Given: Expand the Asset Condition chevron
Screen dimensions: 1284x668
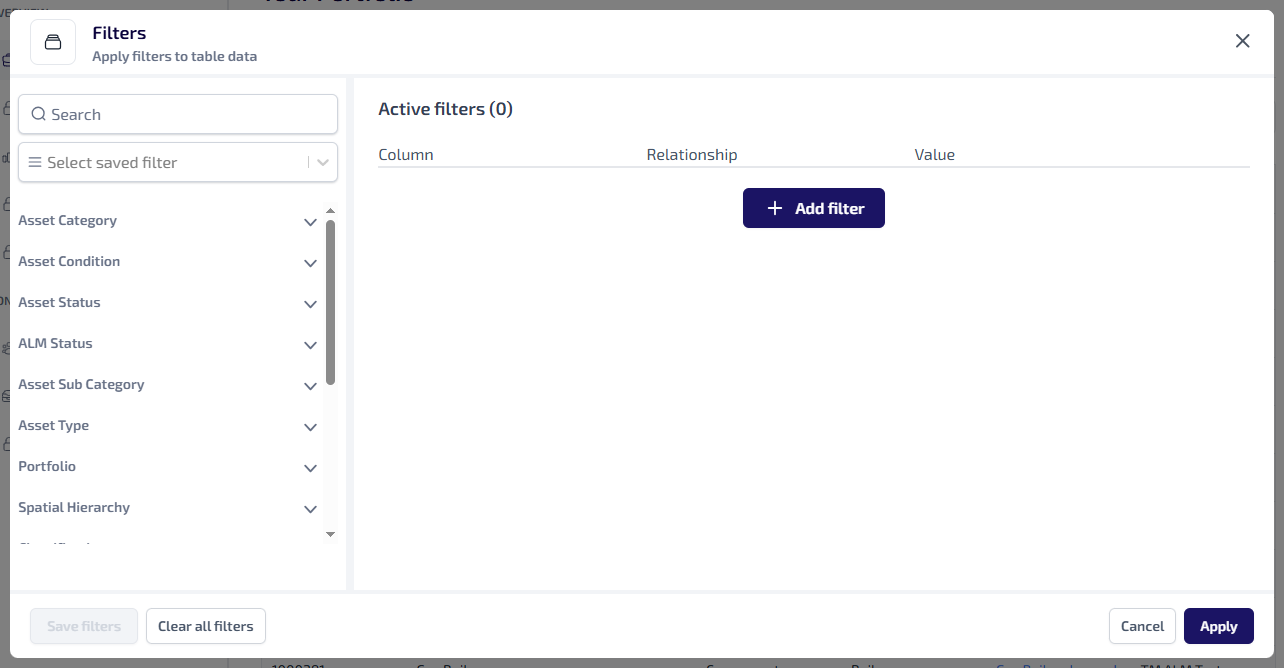Looking at the screenshot, I should (310, 263).
